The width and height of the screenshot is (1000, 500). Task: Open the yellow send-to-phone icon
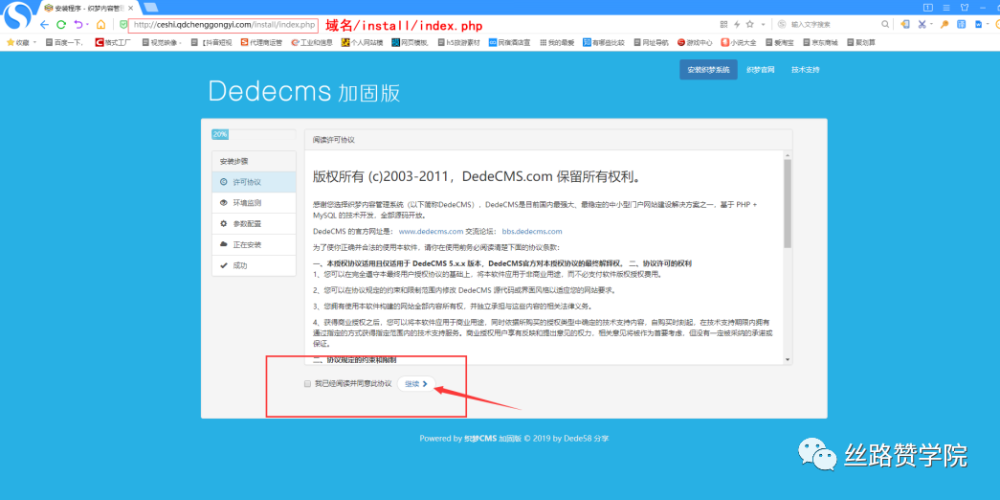pos(905,24)
